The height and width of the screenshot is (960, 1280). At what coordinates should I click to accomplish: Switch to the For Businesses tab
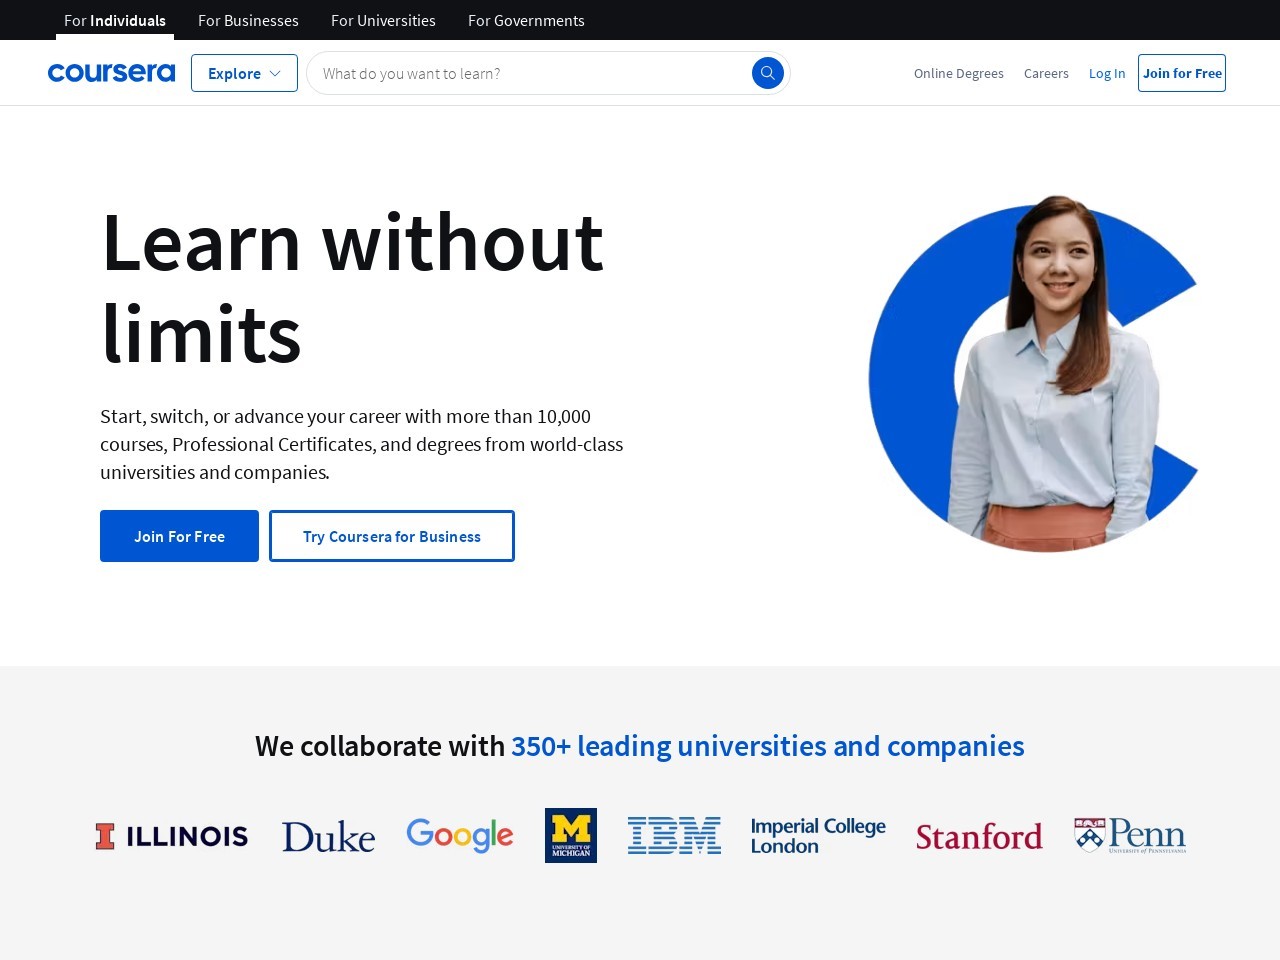pos(248,20)
